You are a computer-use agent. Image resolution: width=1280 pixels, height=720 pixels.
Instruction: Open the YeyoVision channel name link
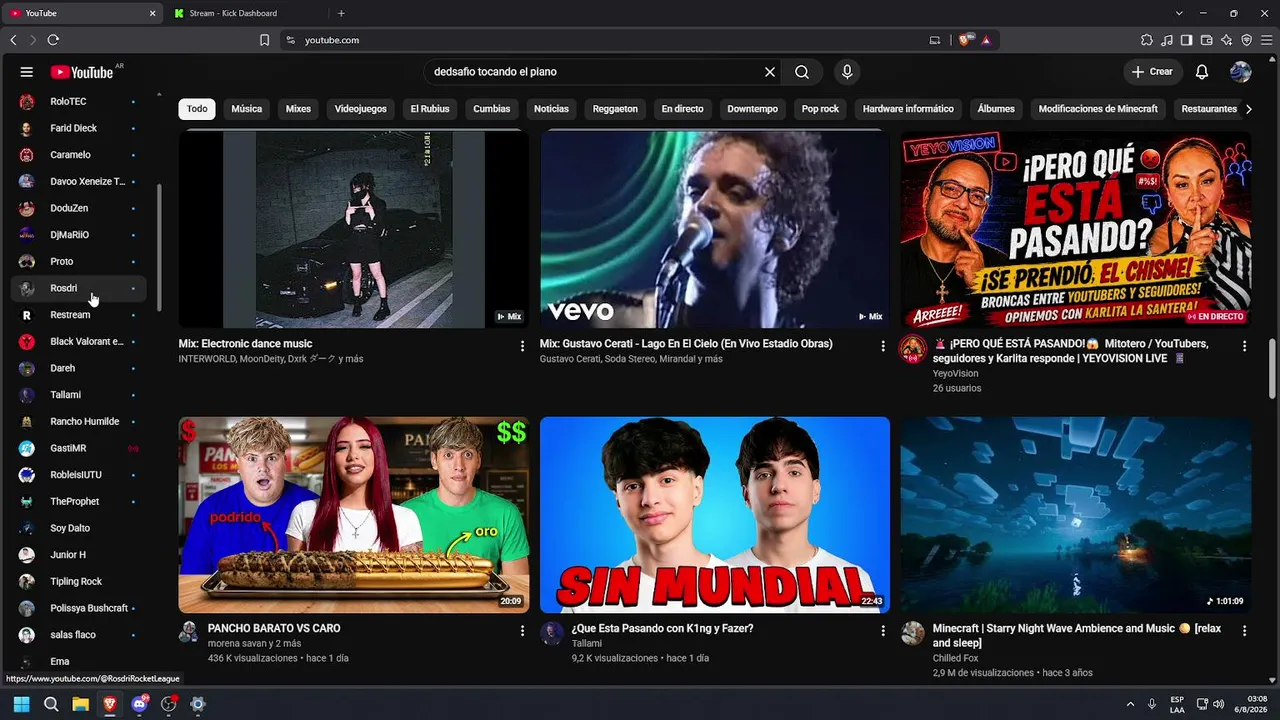[x=955, y=373]
